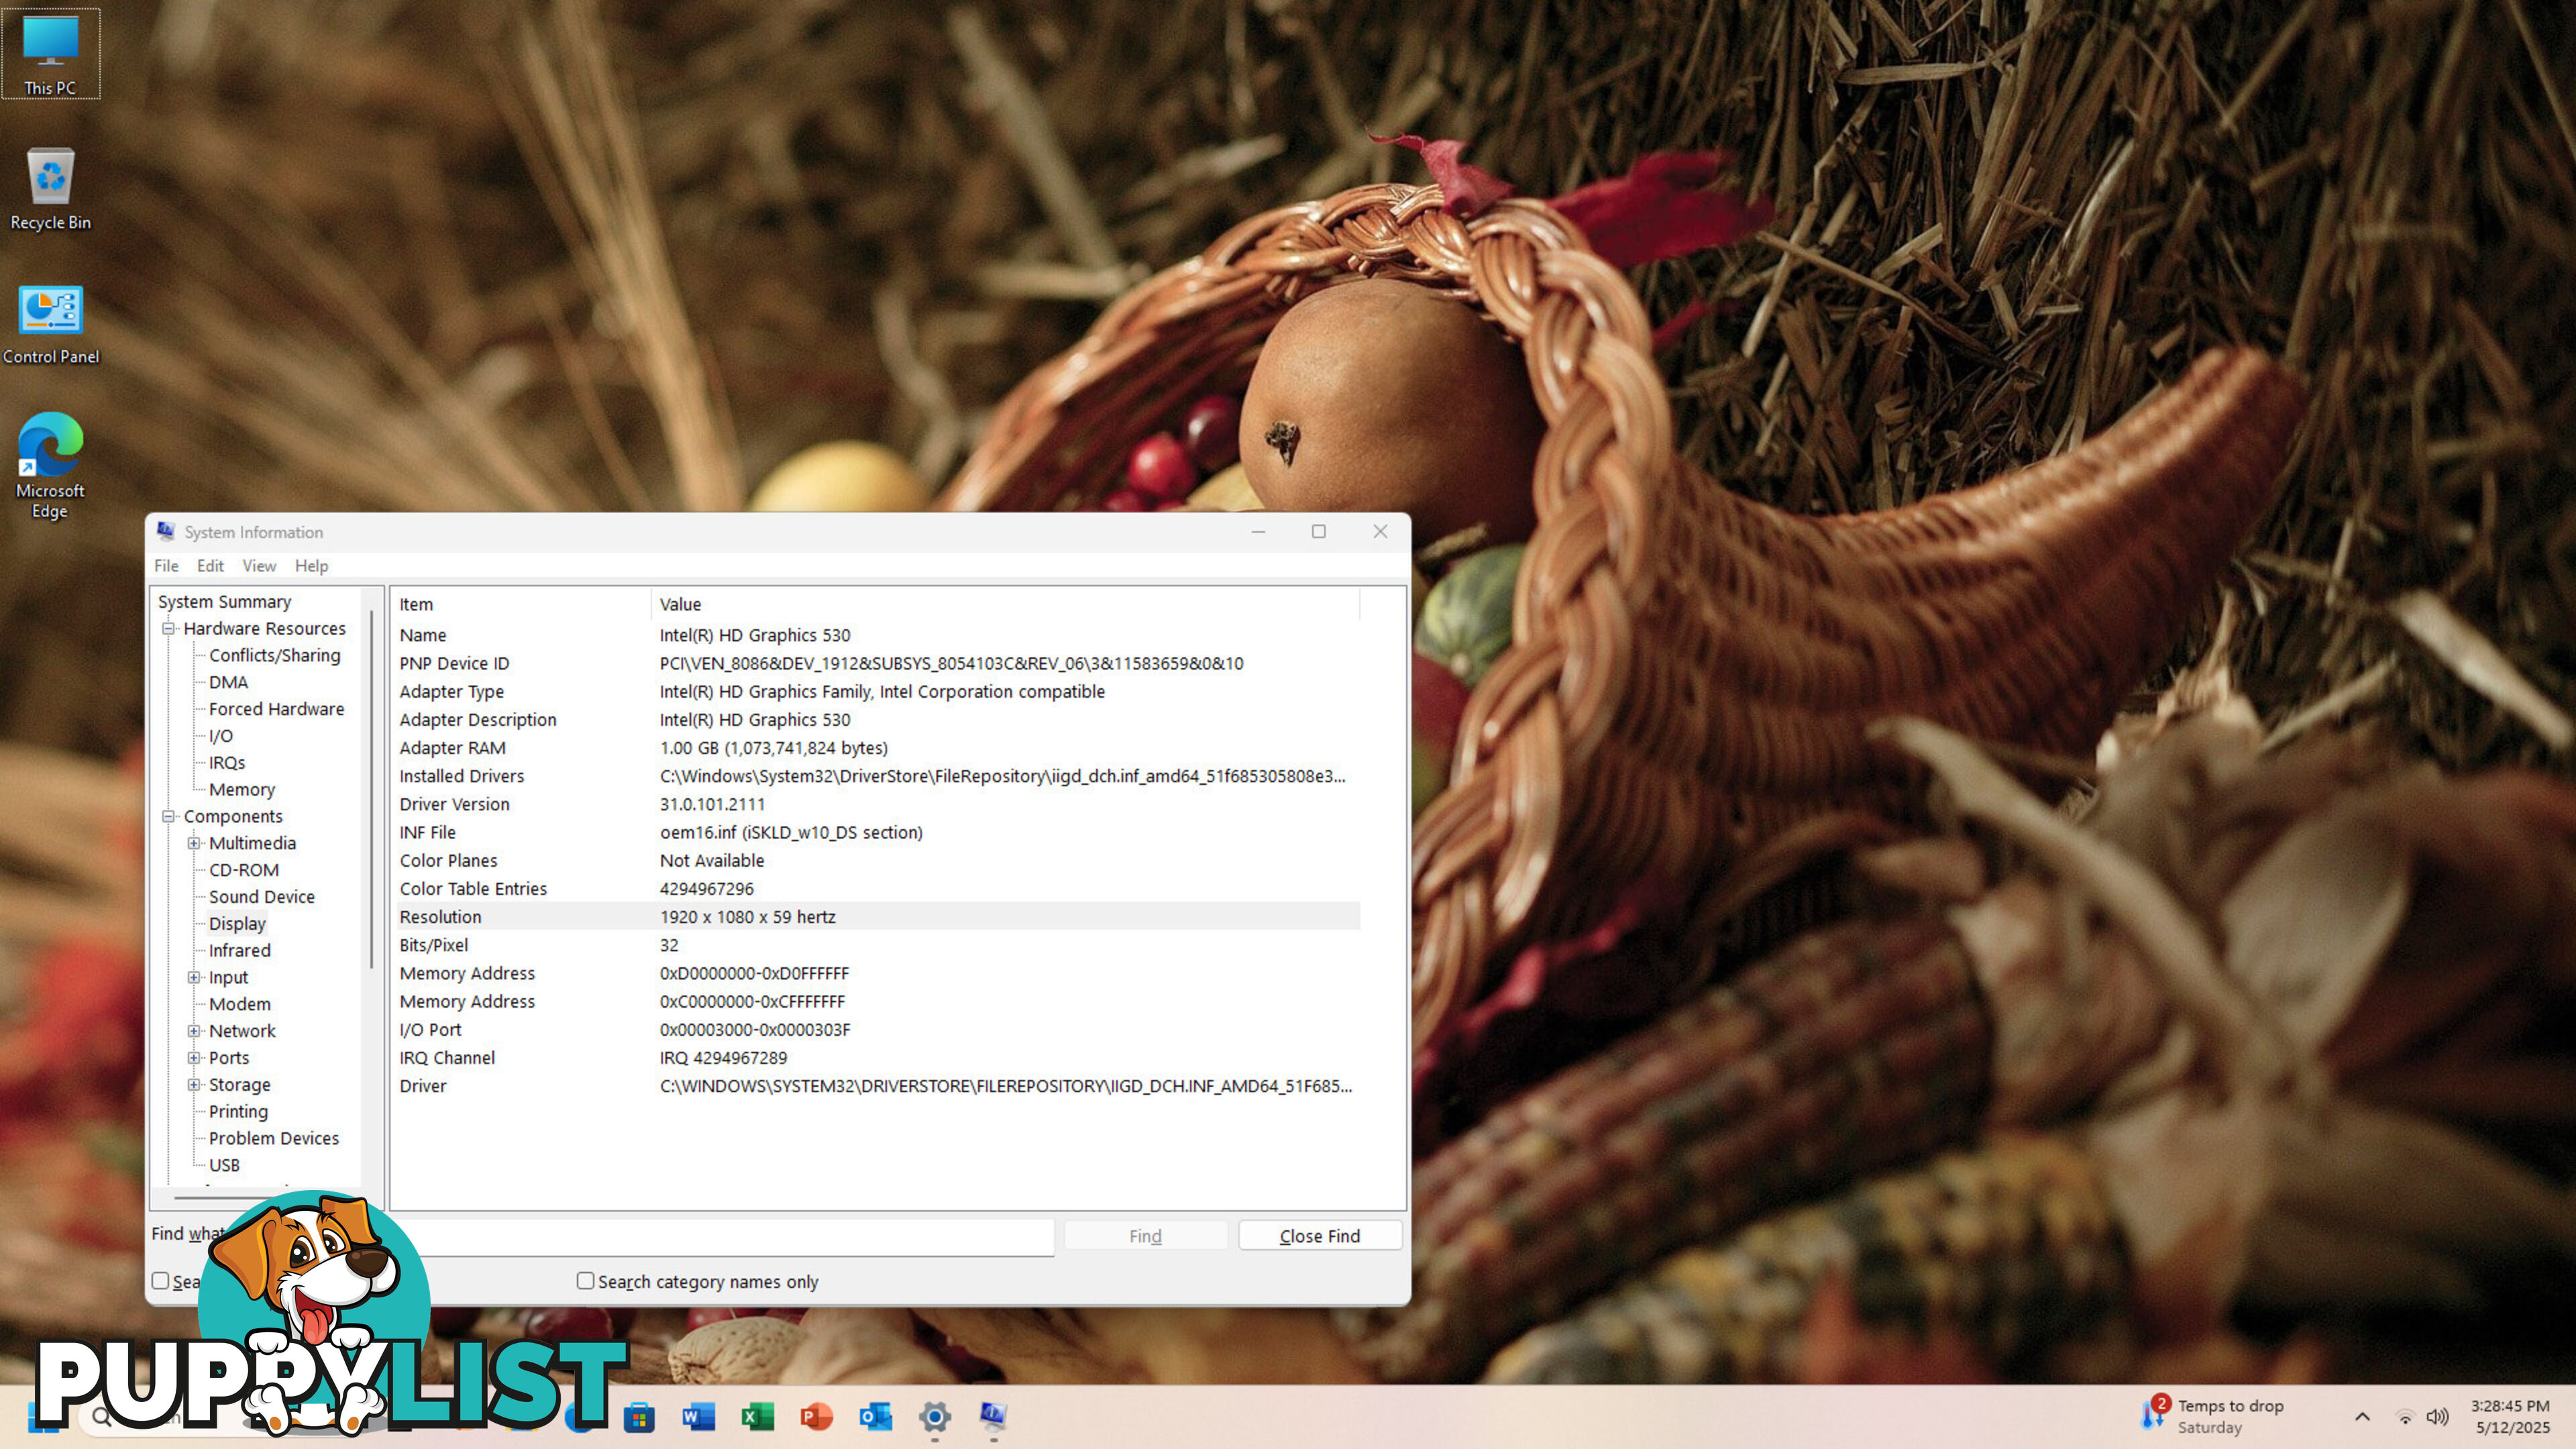The width and height of the screenshot is (2576, 1449).
Task: Click the Find button
Action: (x=1145, y=1236)
